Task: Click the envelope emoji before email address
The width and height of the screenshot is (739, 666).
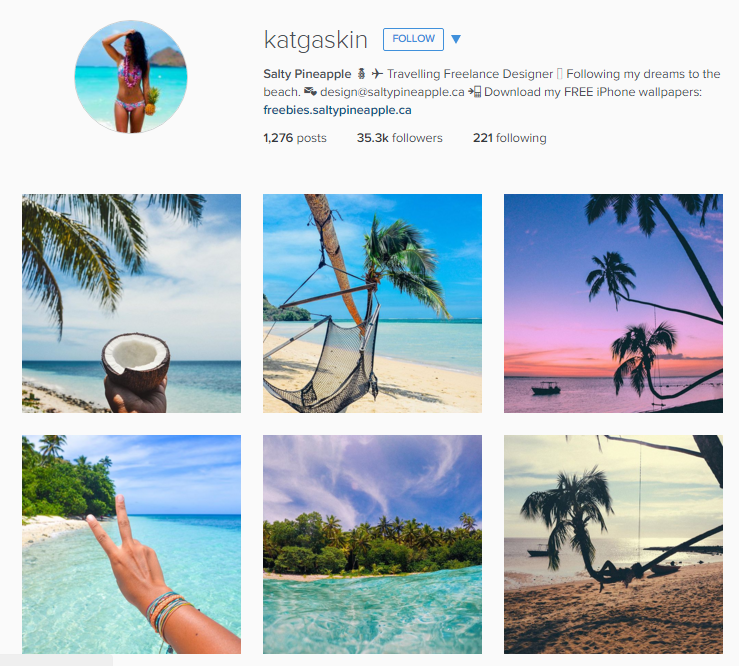Action: coord(310,91)
